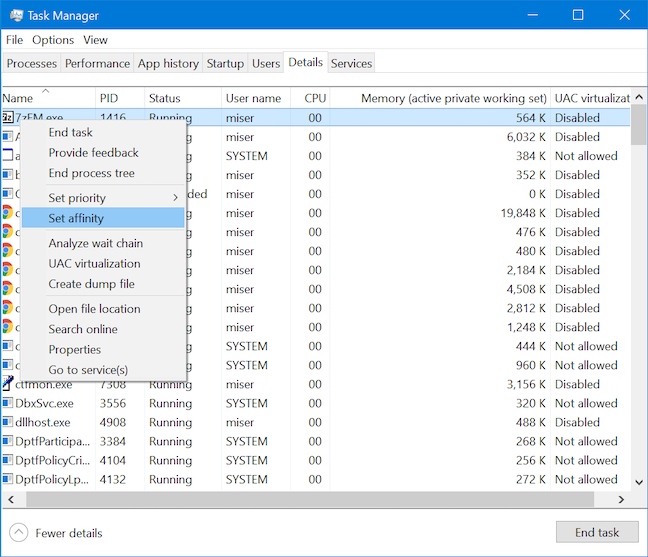Sort by the Memory column header

pos(440,98)
